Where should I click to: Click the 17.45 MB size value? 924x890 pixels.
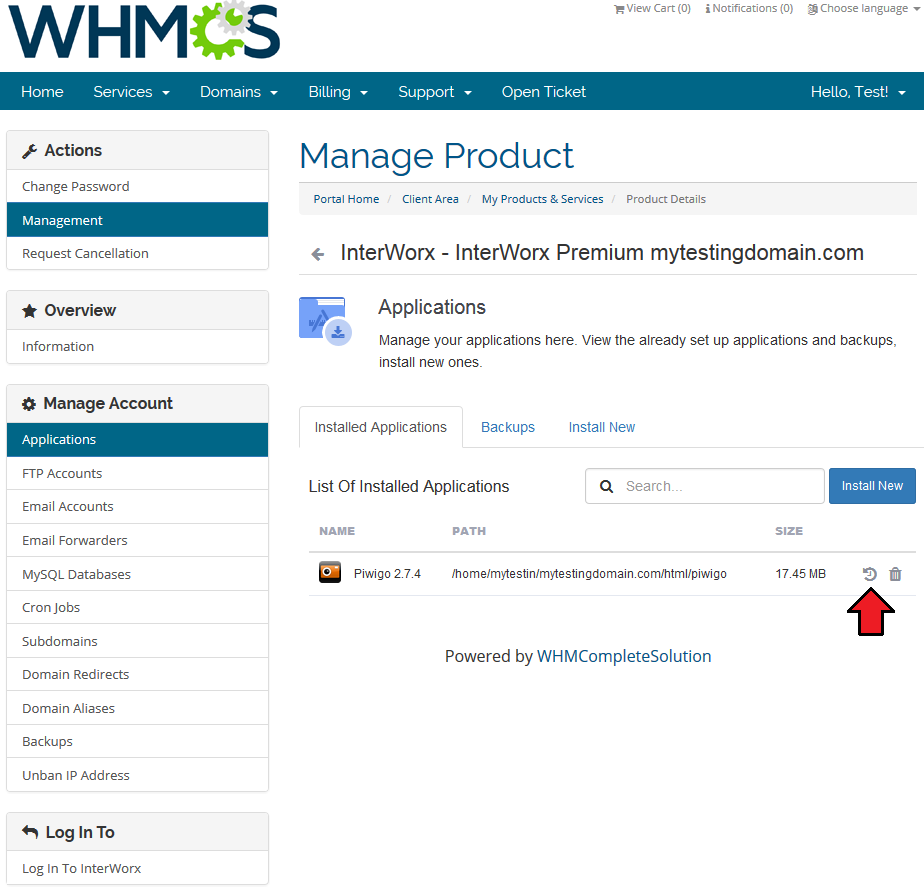800,574
